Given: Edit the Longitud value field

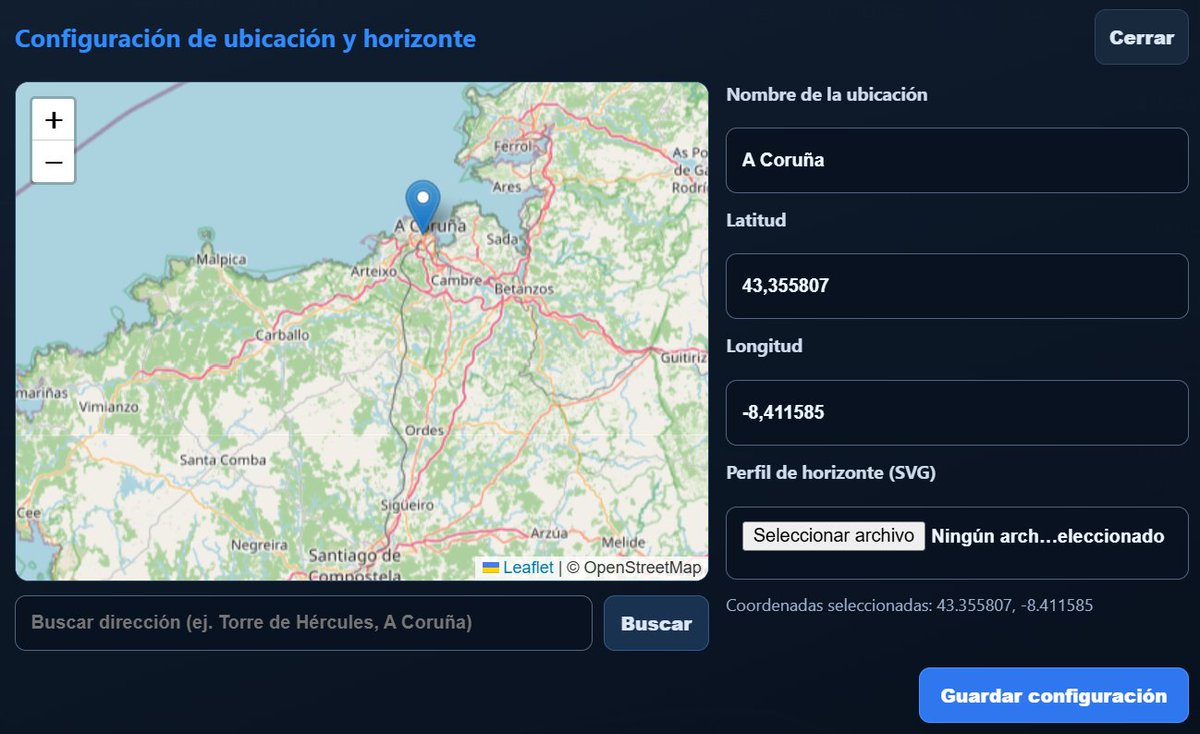Looking at the screenshot, I should pyautogui.click(x=957, y=412).
